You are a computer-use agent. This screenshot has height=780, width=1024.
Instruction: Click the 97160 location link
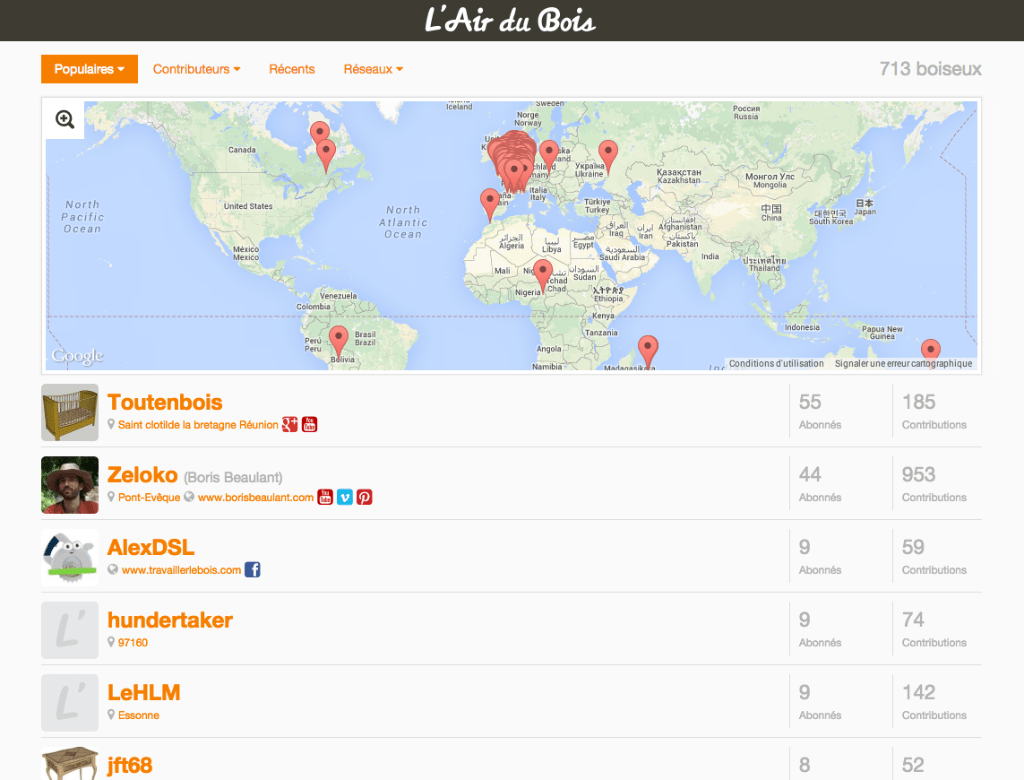tap(133, 642)
